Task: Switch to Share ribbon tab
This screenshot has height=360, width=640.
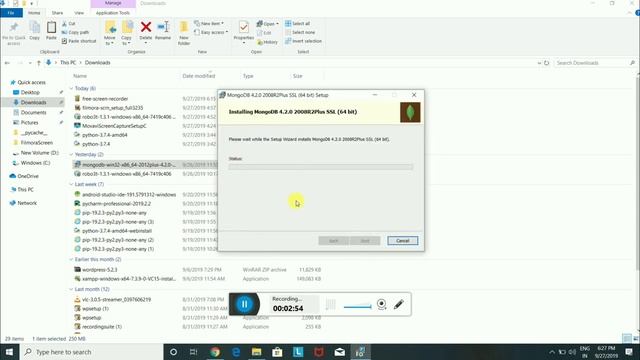Action: click(x=57, y=13)
